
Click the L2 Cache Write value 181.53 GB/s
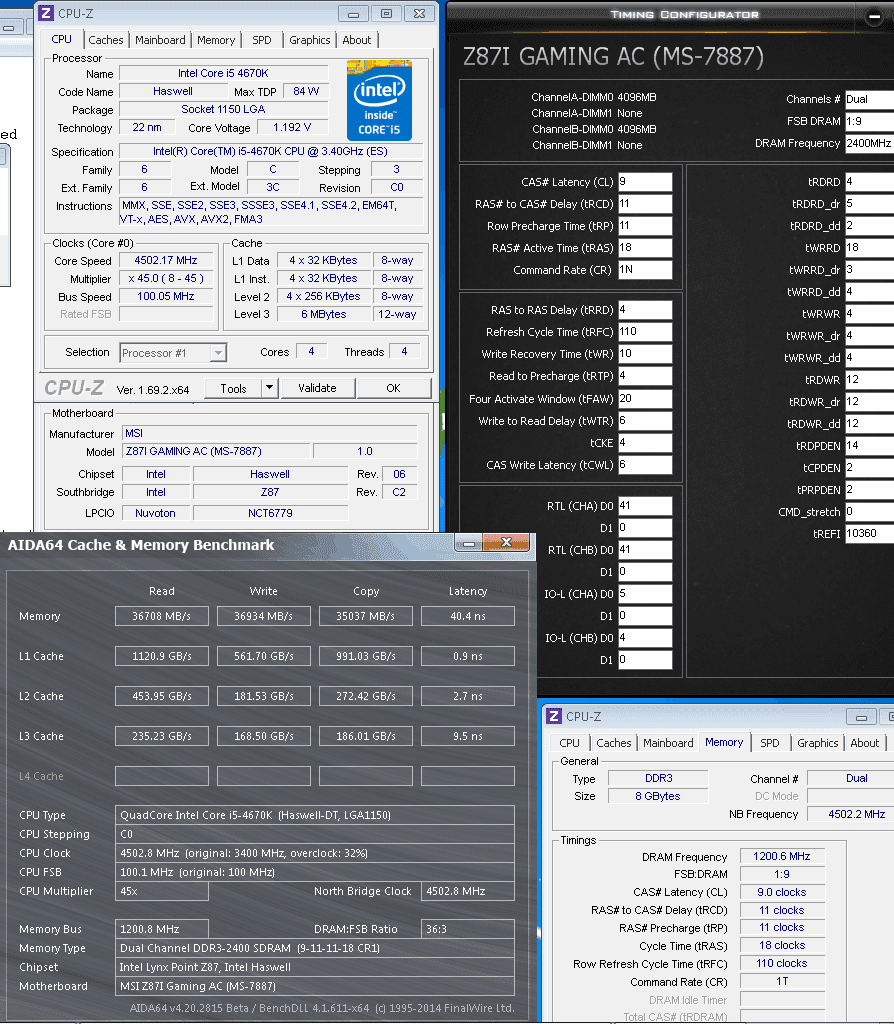(263, 696)
